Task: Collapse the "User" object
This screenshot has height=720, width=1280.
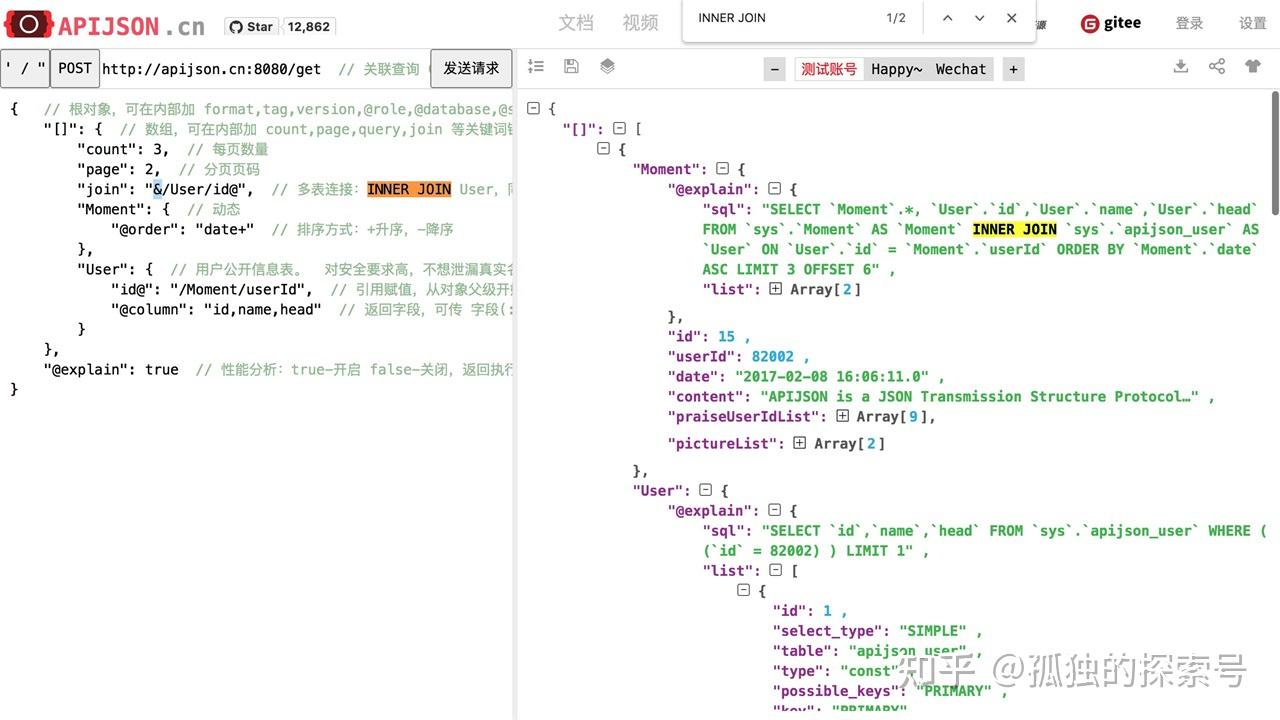Action: click(705, 490)
